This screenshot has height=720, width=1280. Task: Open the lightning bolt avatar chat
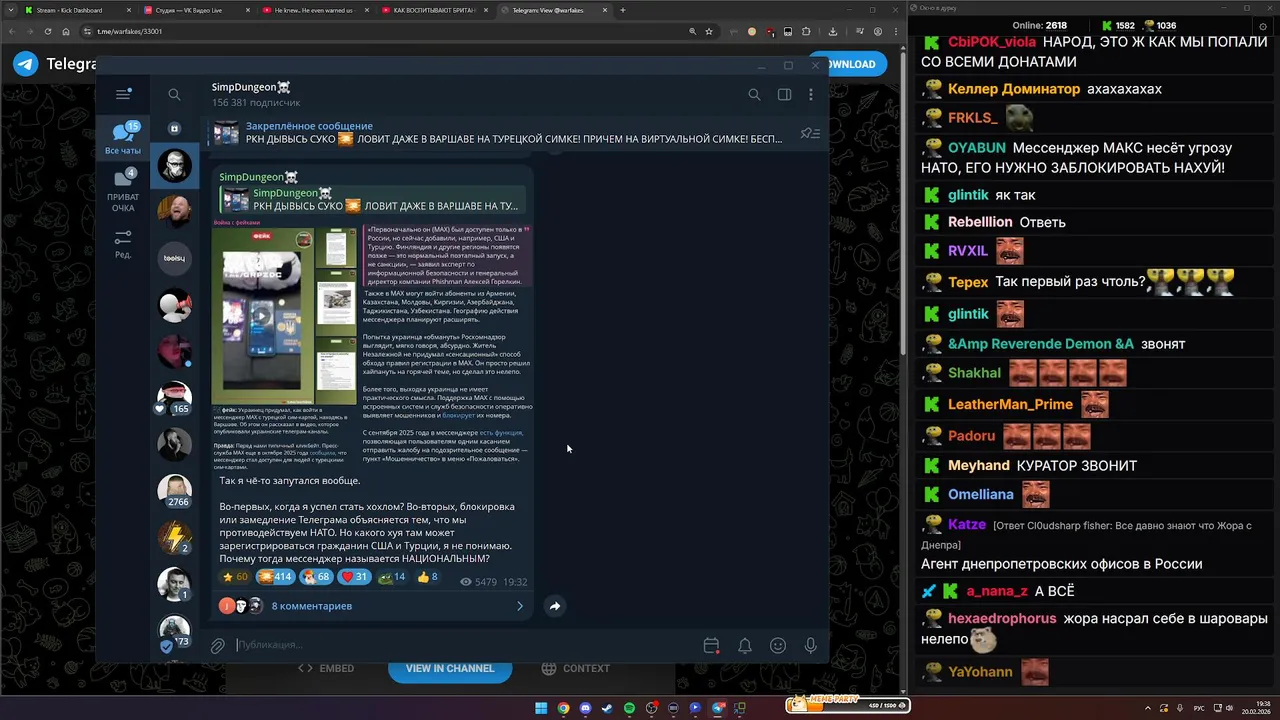click(x=175, y=537)
